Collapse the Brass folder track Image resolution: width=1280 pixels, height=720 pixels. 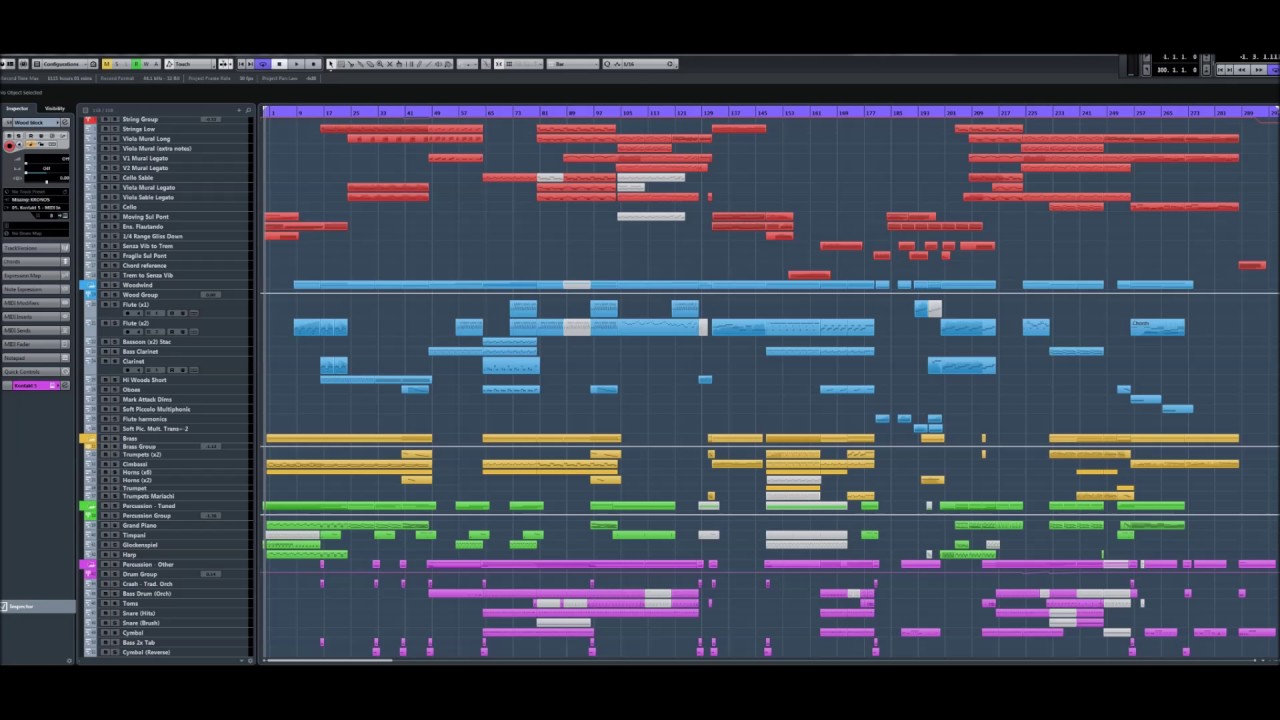pyautogui.click(x=89, y=438)
